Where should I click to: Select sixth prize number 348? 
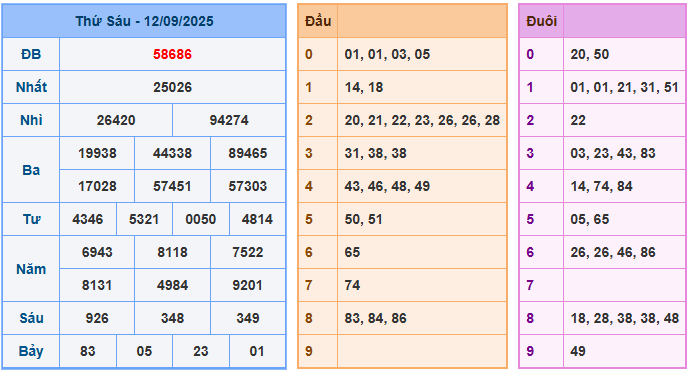[x=172, y=318]
